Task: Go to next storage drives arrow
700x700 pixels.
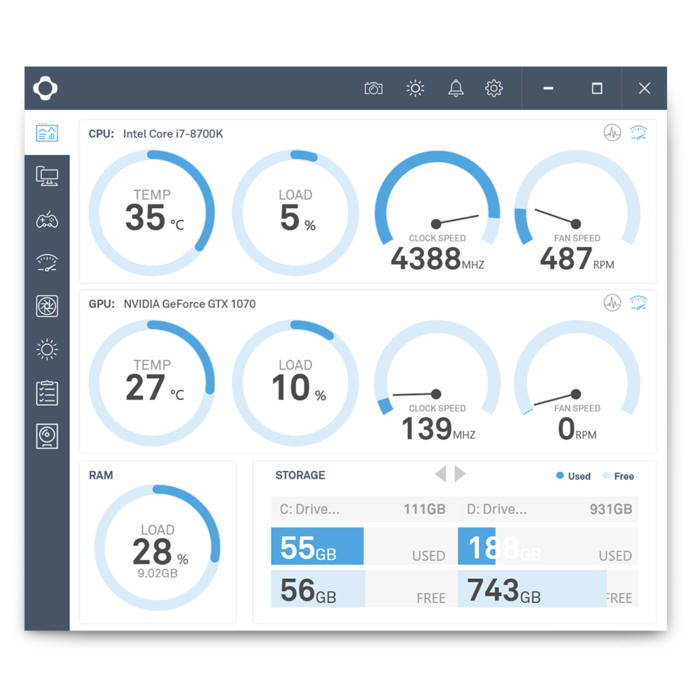Action: coord(460,474)
